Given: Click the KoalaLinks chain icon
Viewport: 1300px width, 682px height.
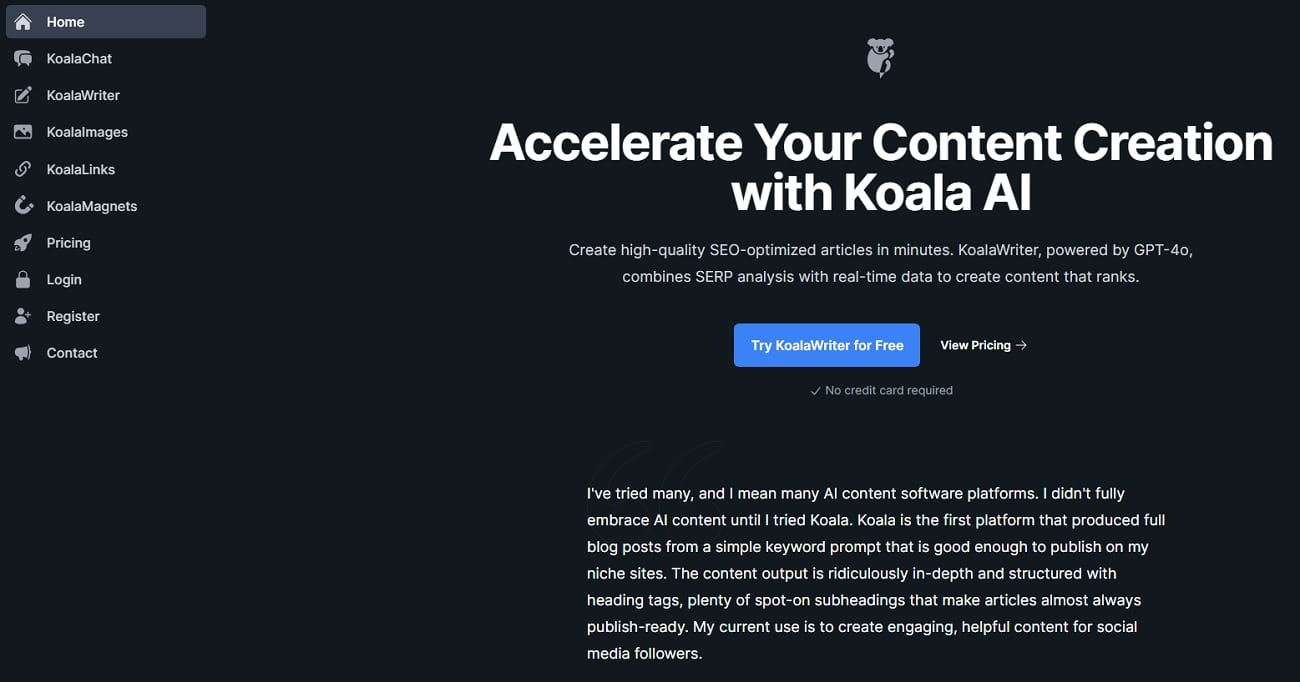Looking at the screenshot, I should 23,169.
